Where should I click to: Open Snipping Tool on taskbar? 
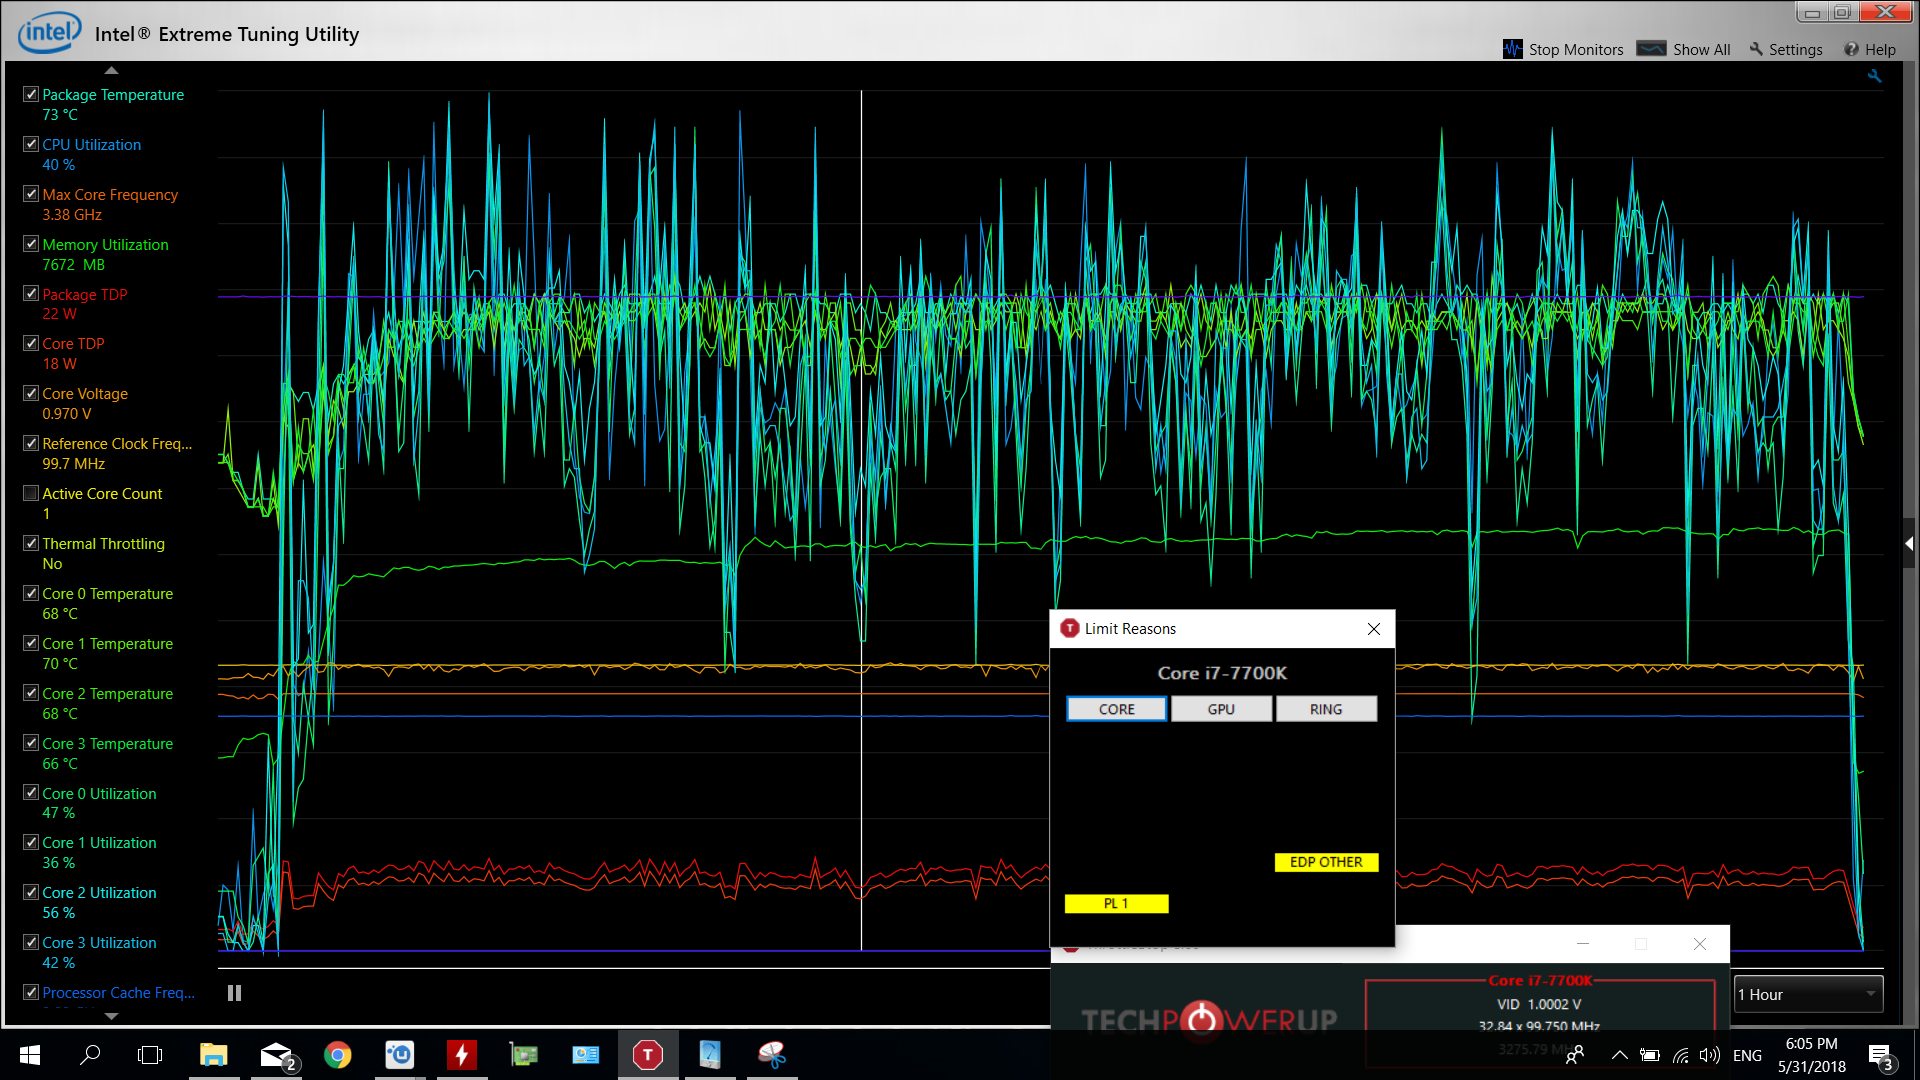(x=772, y=1055)
